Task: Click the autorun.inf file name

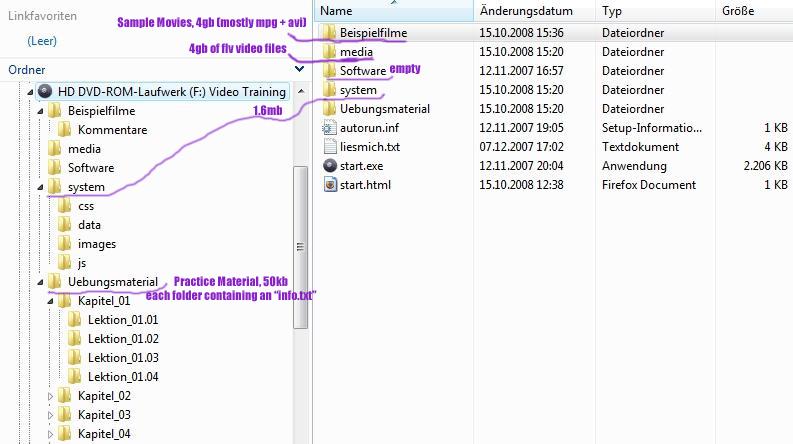Action: [369, 128]
